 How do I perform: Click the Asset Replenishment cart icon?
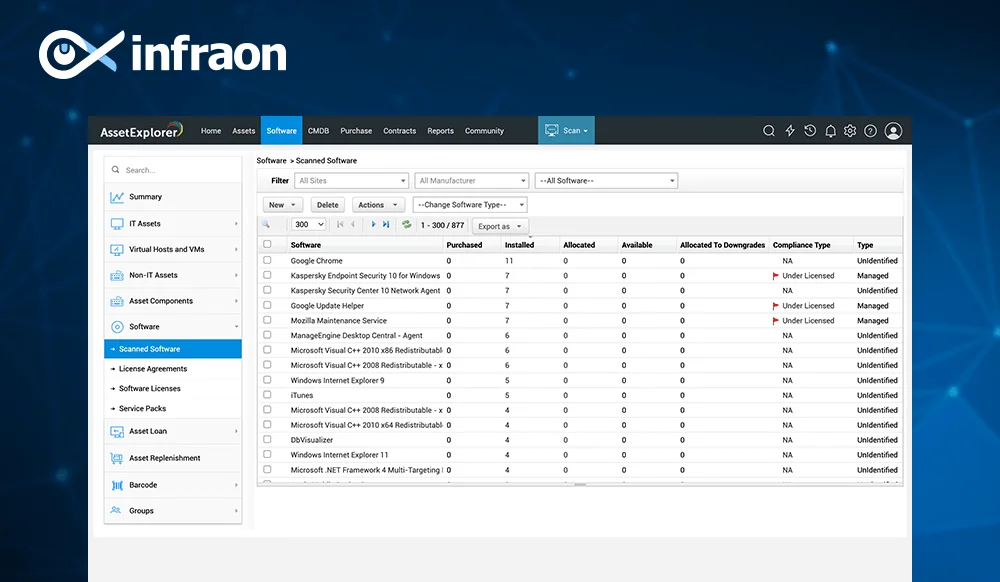117,458
